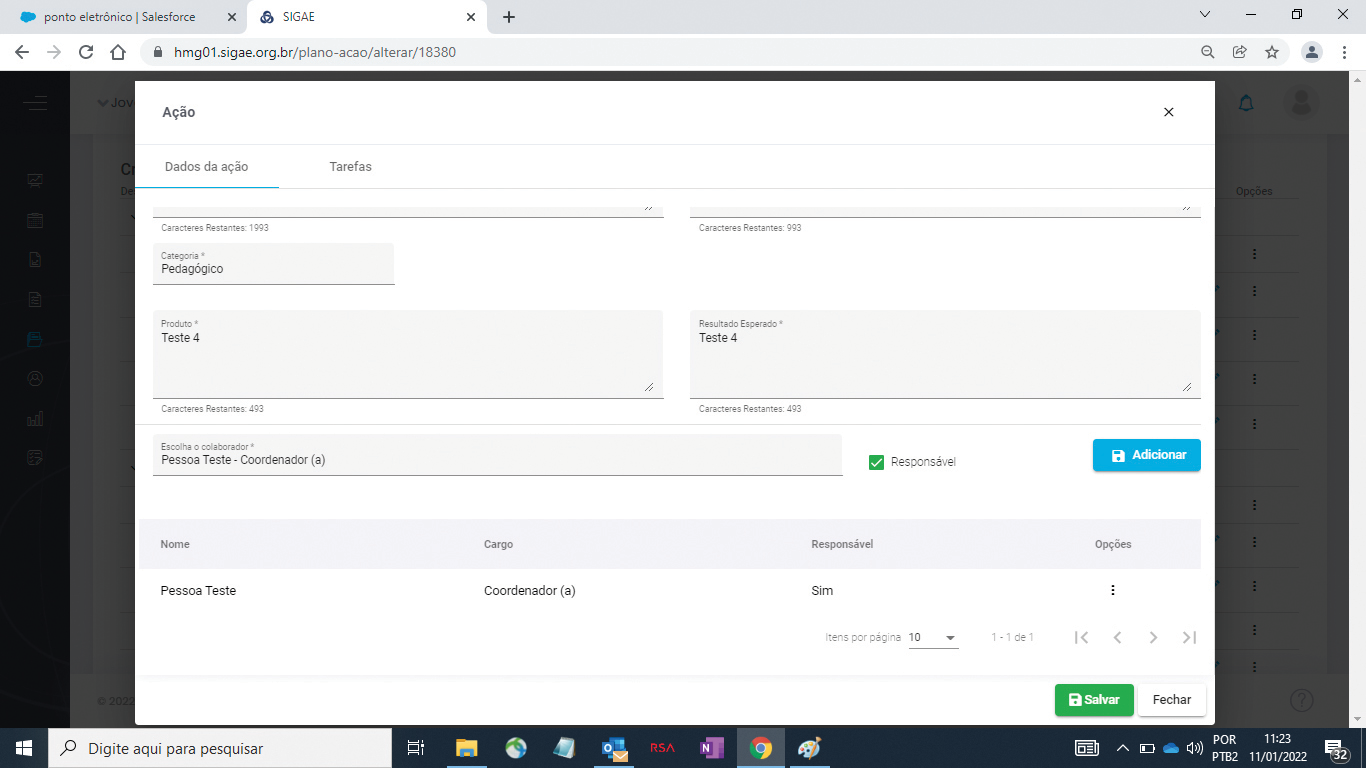Go back in browser history
This screenshot has width=1366, height=768.
point(22,52)
